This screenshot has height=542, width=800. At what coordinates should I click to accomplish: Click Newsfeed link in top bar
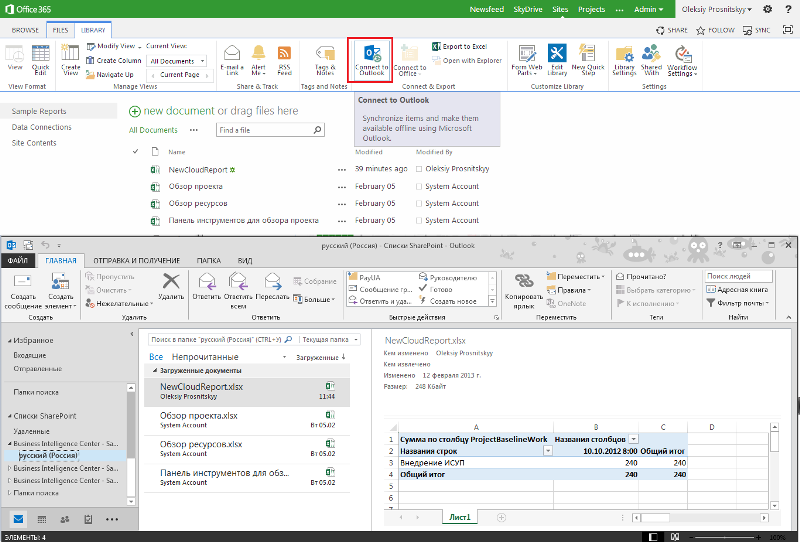tap(487, 9)
